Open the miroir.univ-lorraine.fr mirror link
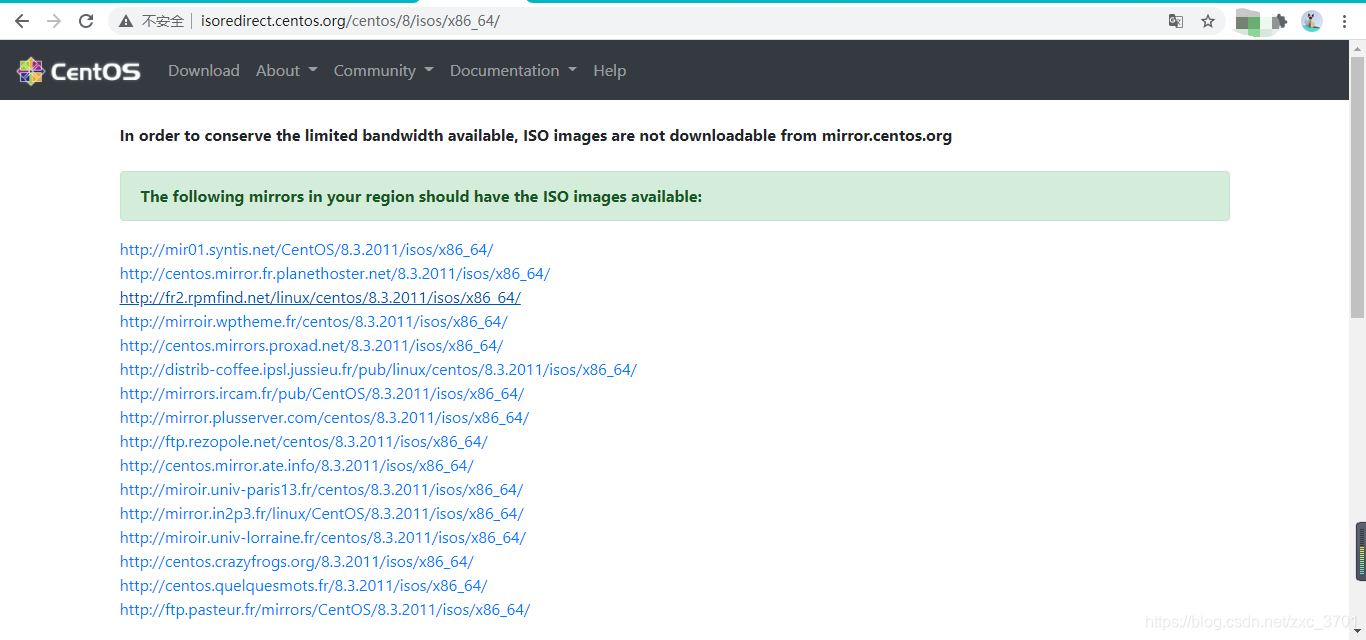 pyautogui.click(x=323, y=538)
